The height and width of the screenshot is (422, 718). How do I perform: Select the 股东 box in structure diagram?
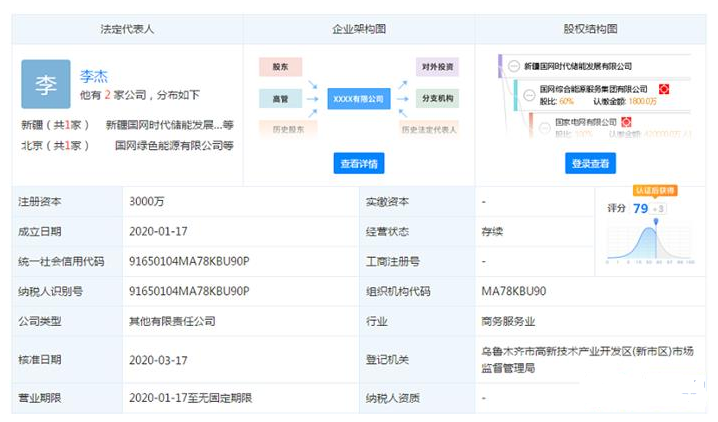point(280,67)
